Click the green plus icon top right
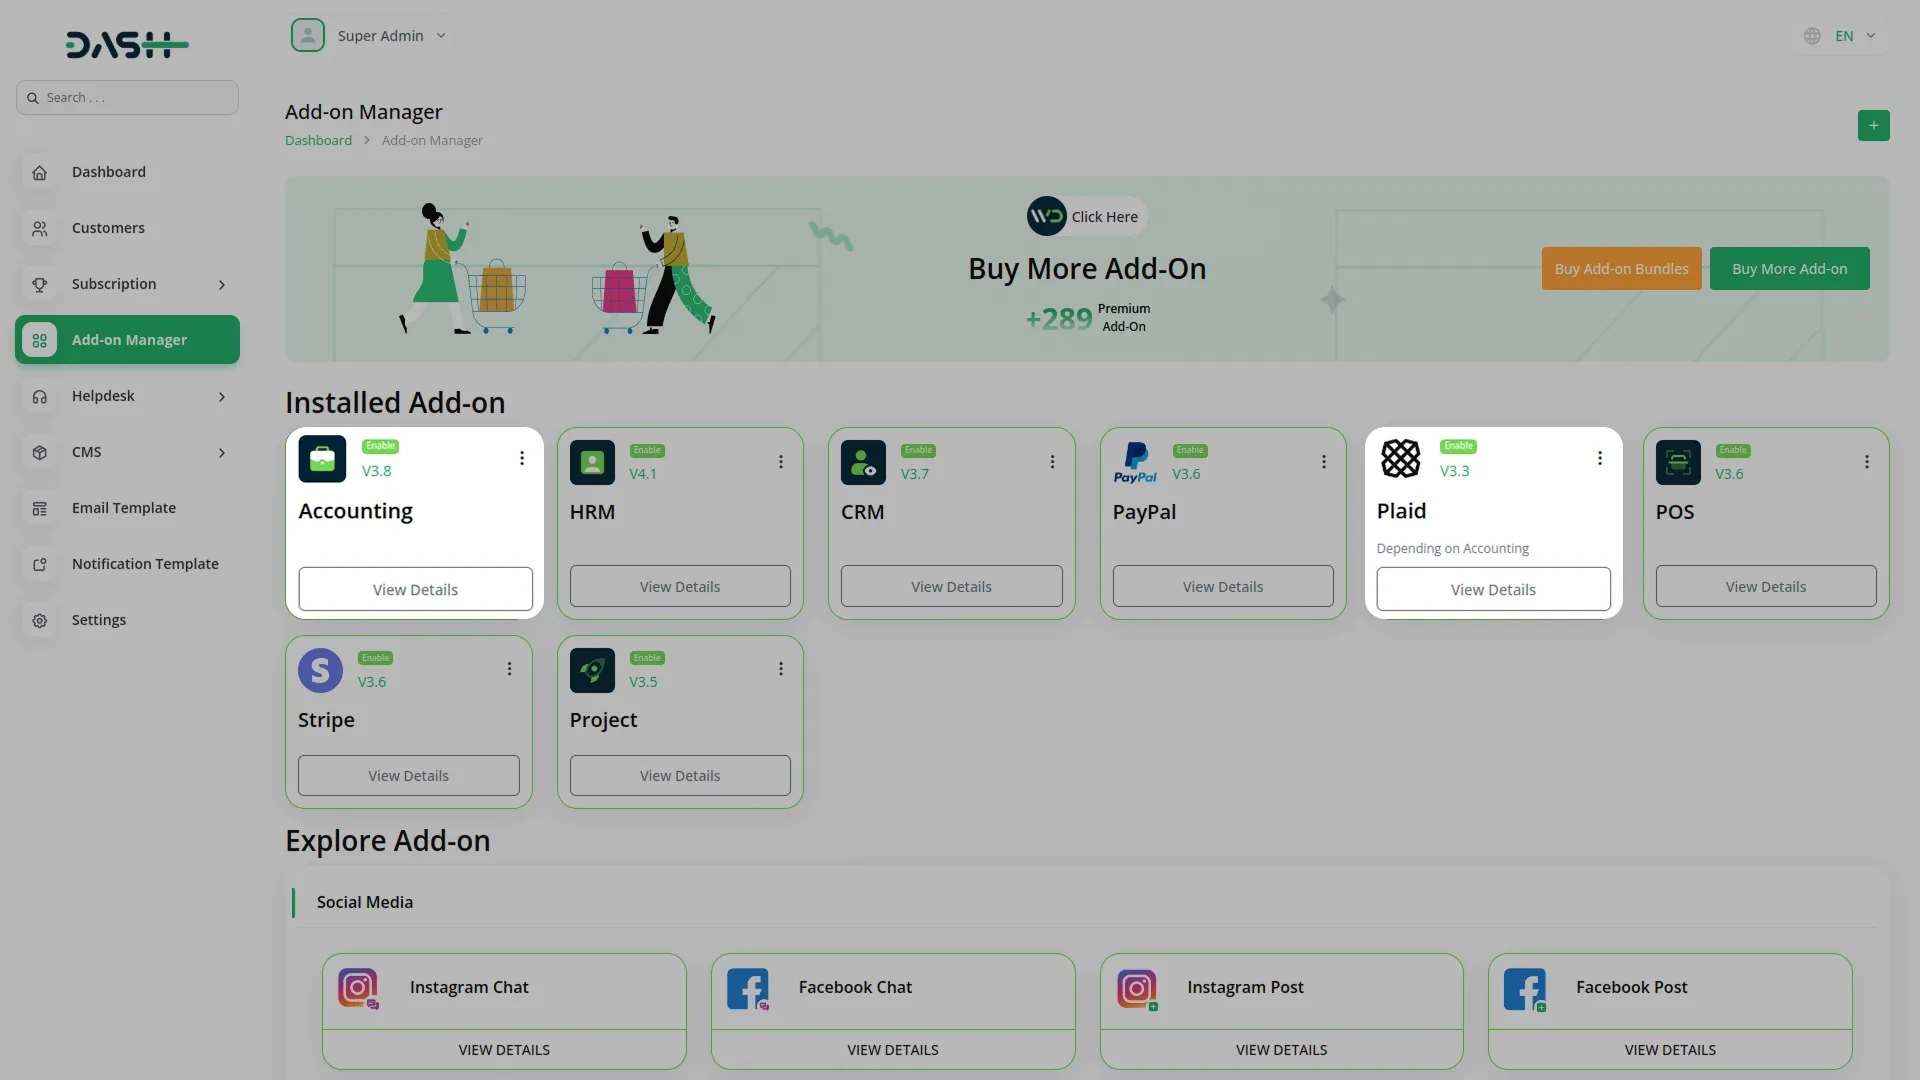The image size is (1920, 1080). point(1873,126)
